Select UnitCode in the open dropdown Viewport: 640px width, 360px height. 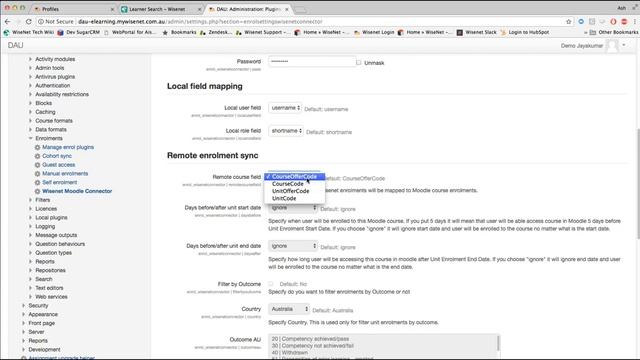pyautogui.click(x=295, y=199)
